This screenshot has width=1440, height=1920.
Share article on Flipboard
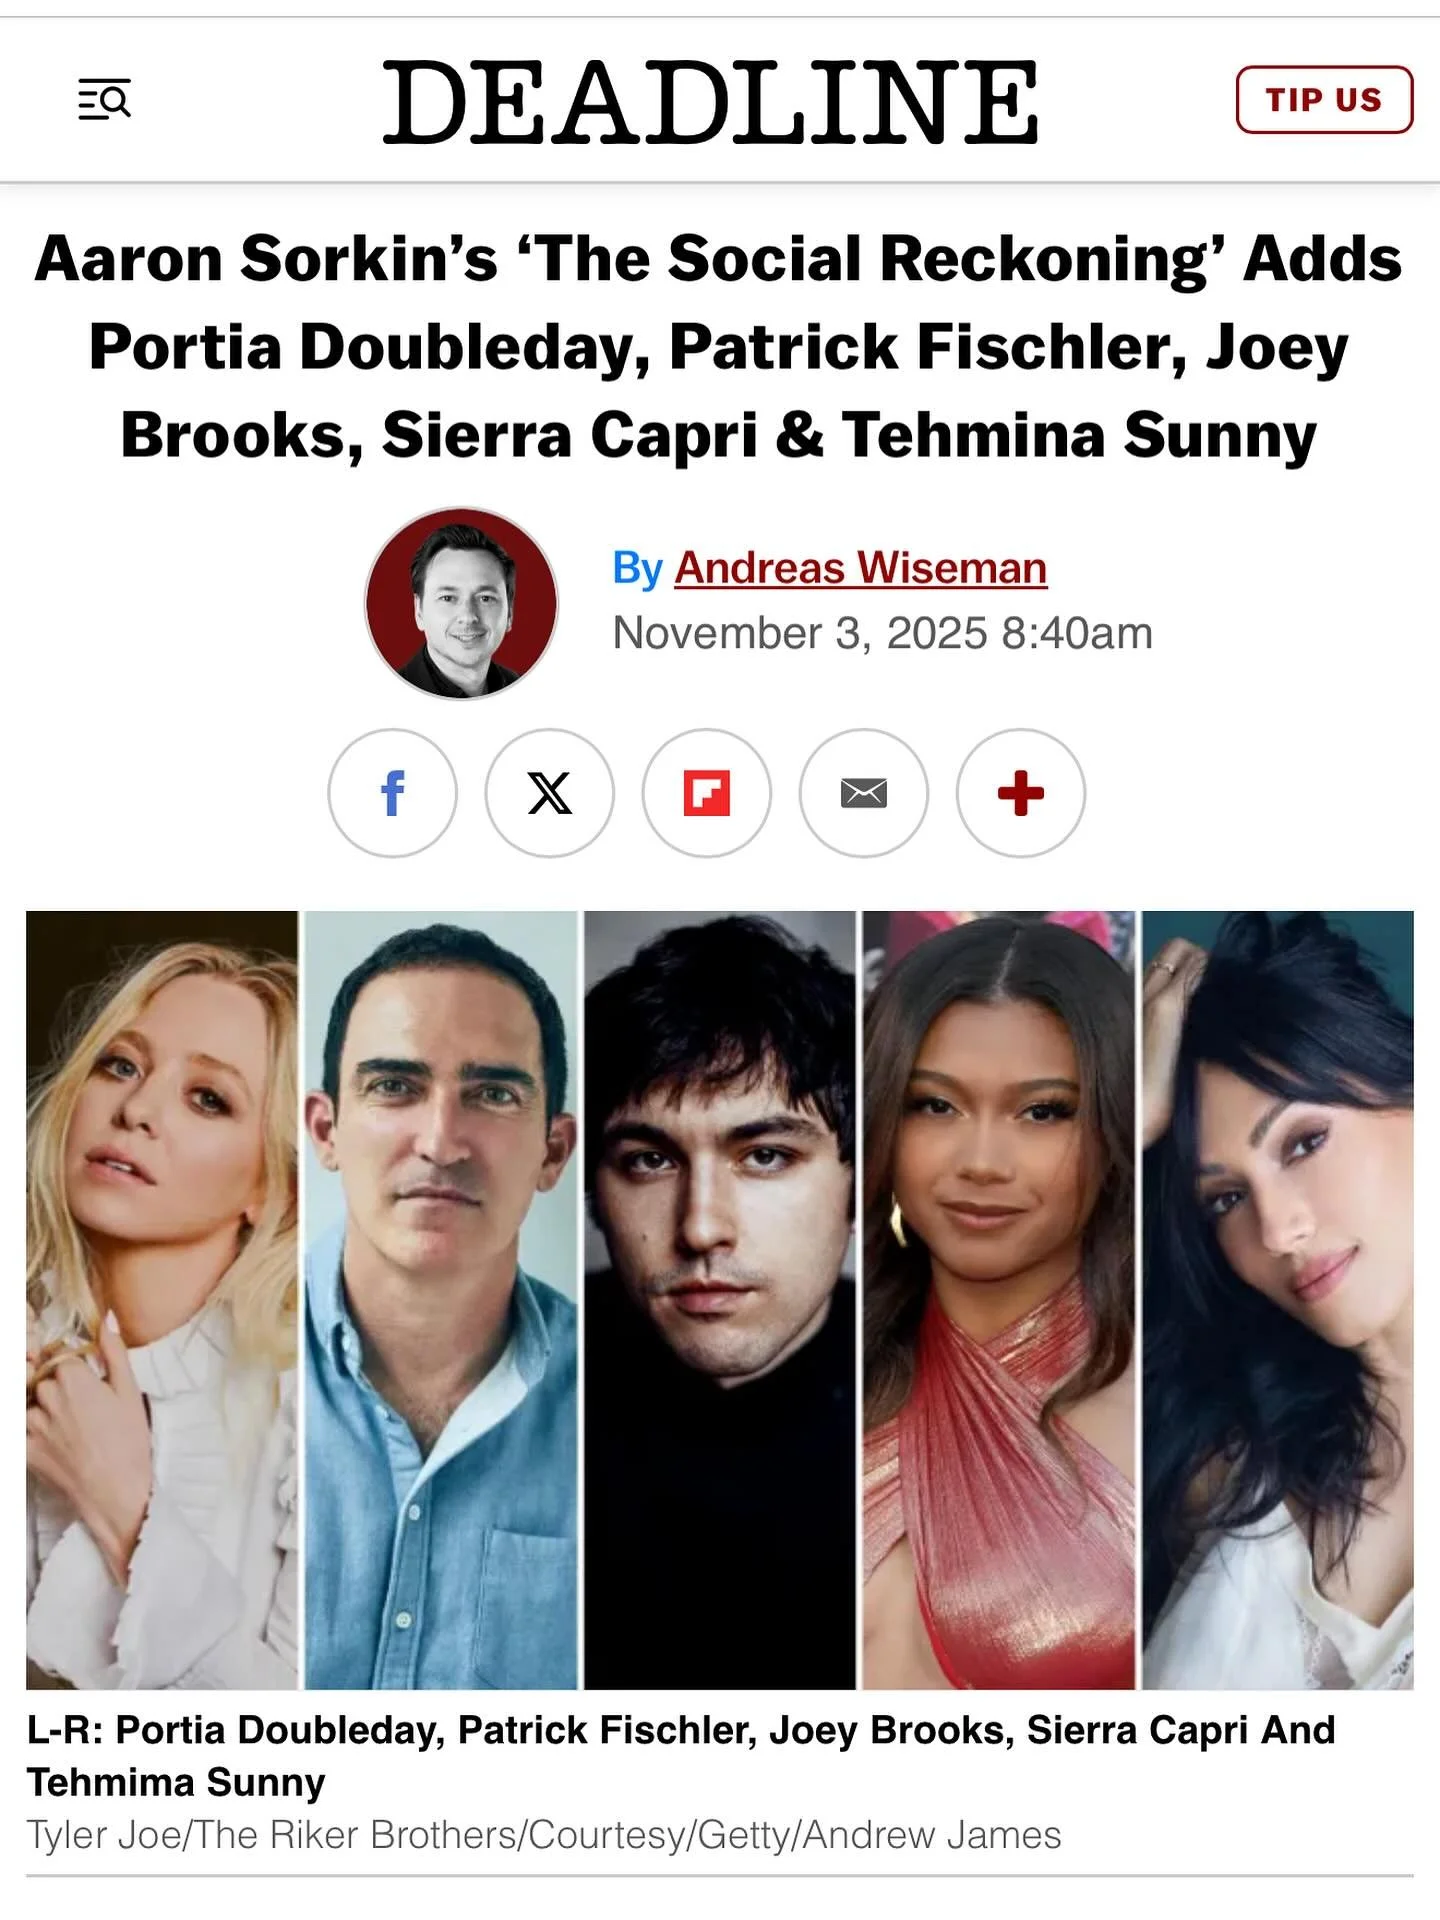pos(706,793)
